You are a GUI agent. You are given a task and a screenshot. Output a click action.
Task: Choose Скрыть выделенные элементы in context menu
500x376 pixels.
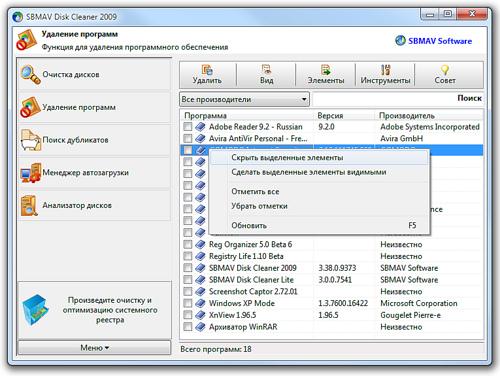pyautogui.click(x=319, y=158)
